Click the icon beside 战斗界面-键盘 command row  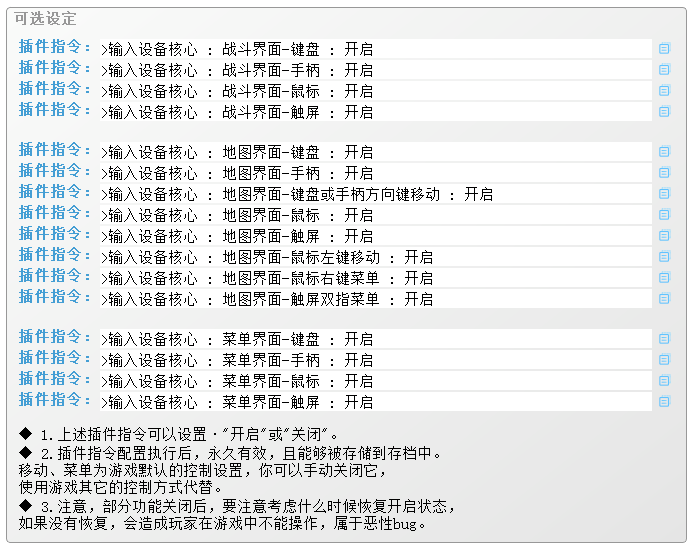click(x=664, y=49)
